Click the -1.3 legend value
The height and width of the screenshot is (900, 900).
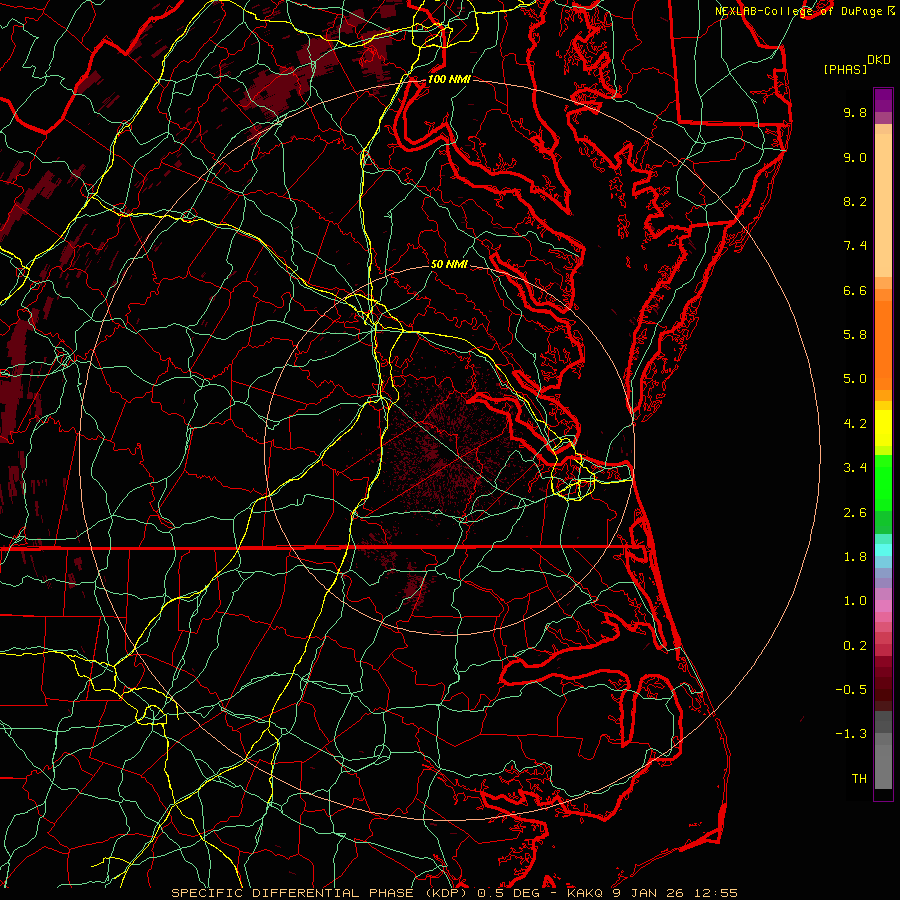(851, 734)
